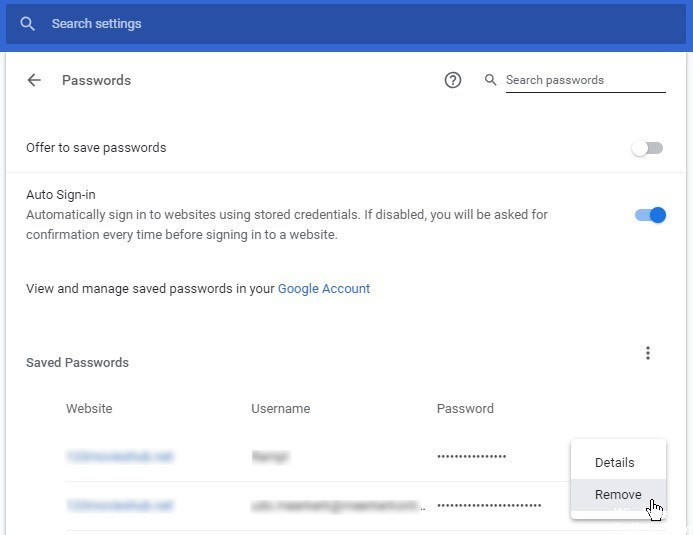Disable the Auto Sign-in switch
693x535 pixels.
pos(650,215)
